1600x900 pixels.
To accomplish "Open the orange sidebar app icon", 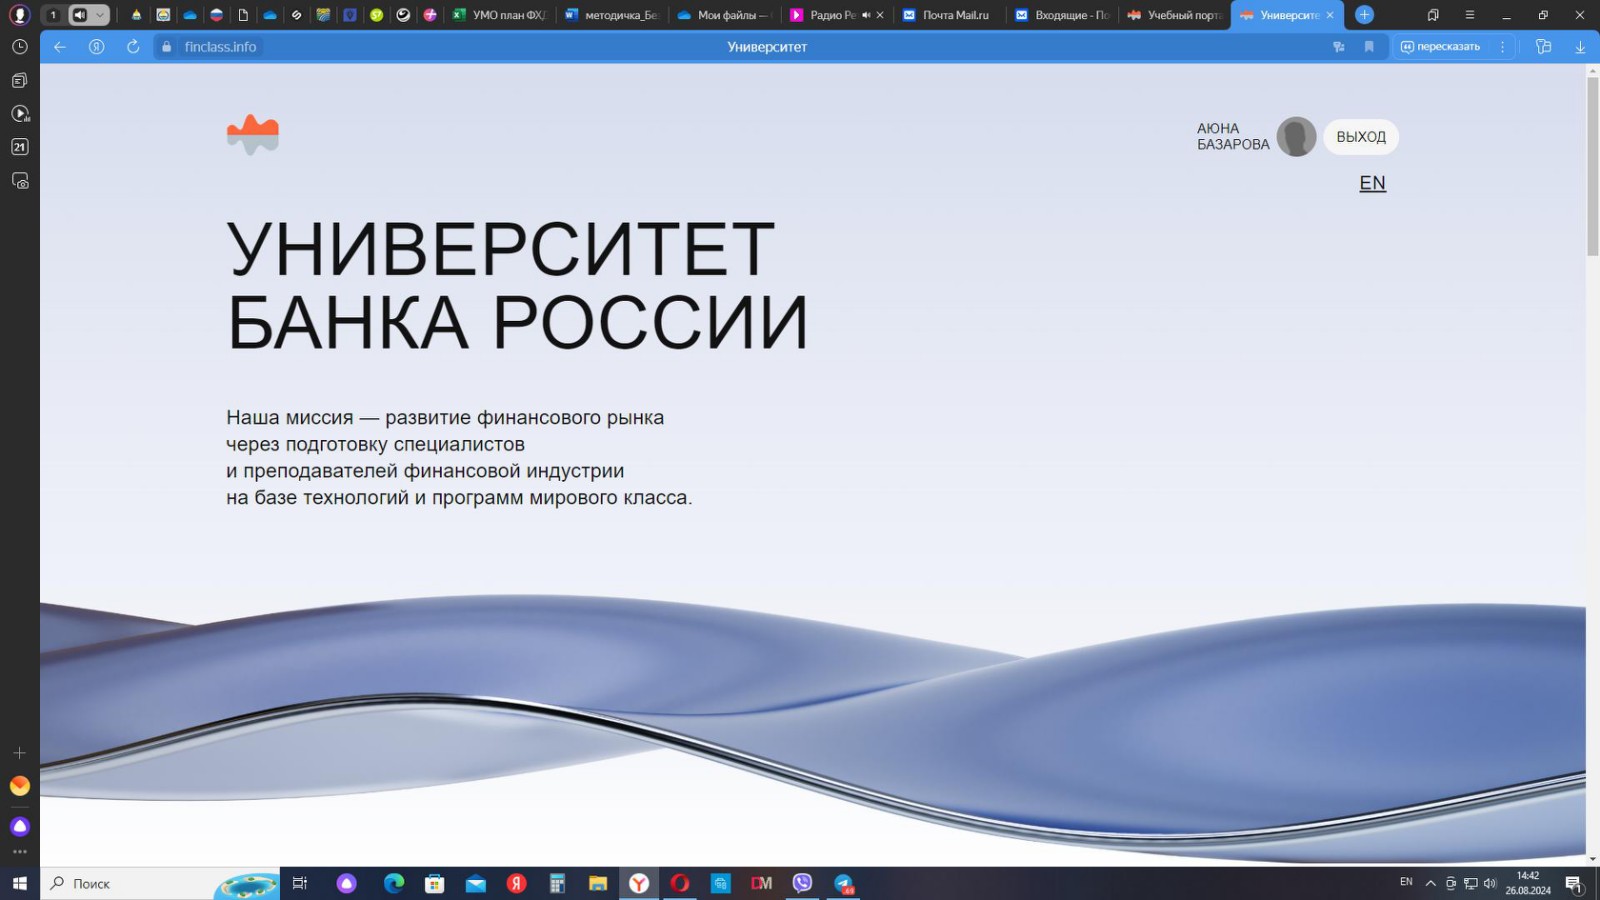I will point(19,786).
